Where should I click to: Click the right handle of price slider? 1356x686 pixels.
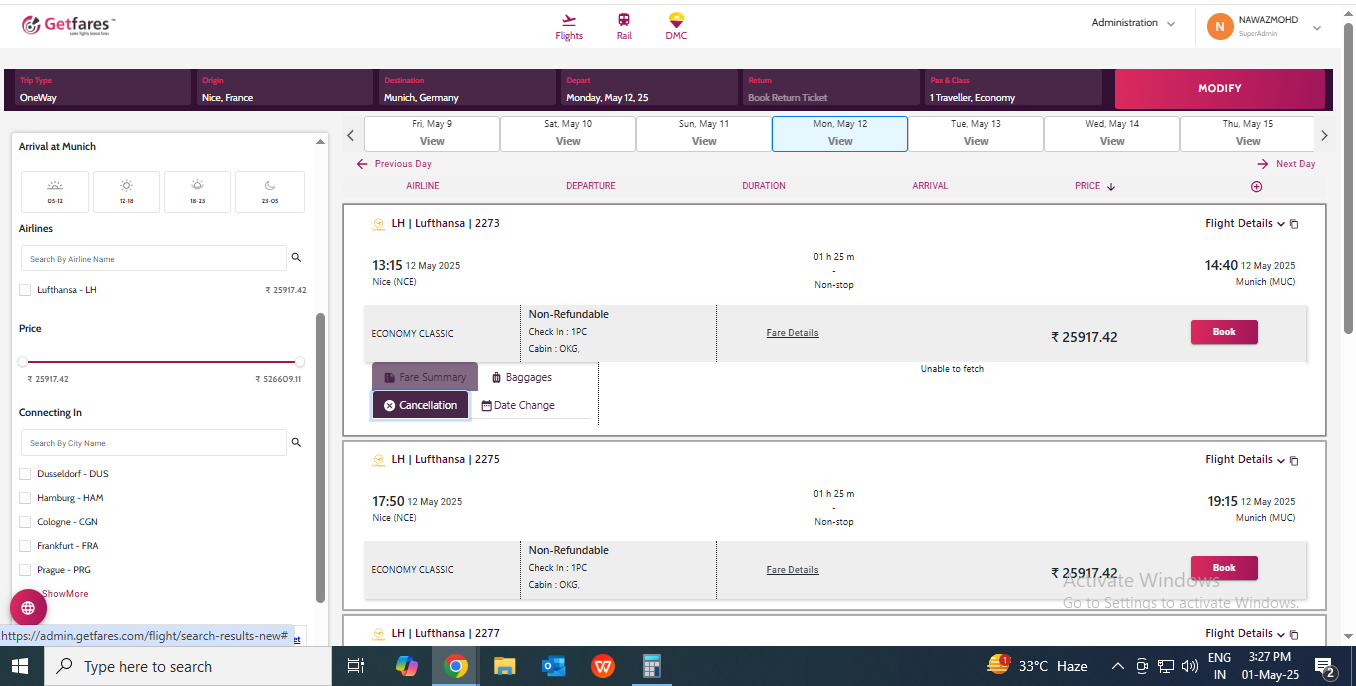[x=299, y=362]
